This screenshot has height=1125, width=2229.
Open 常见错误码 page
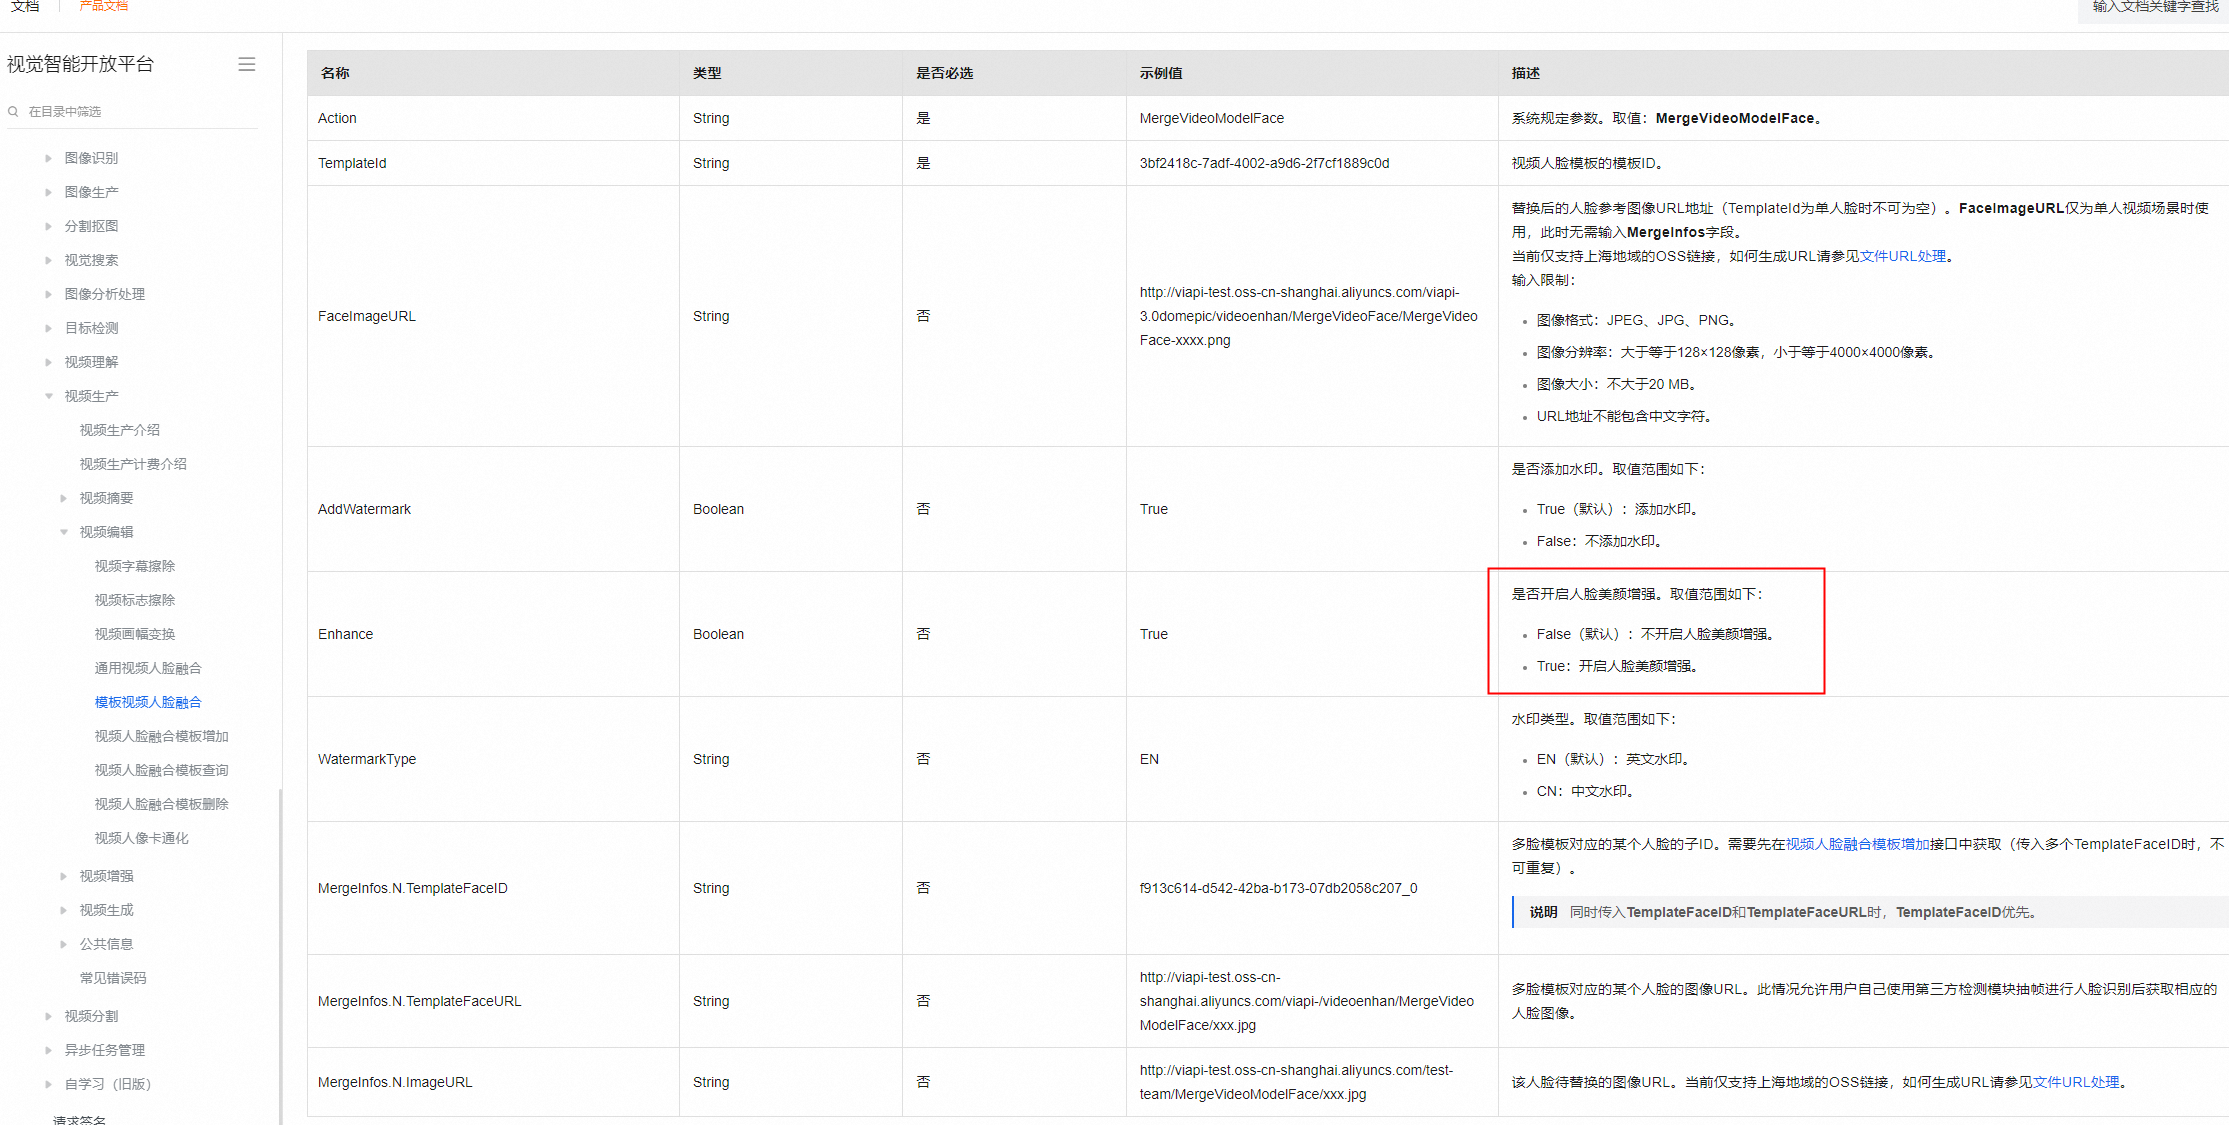(x=113, y=978)
